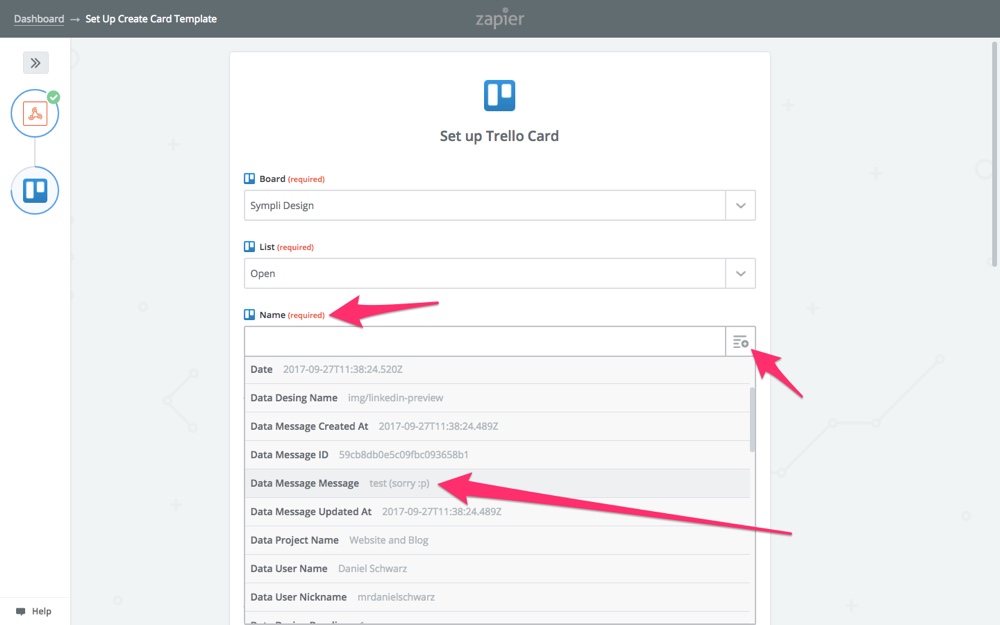Viewport: 1000px width, 625px height.
Task: Click the Trello icon beside List label
Action: pos(249,247)
